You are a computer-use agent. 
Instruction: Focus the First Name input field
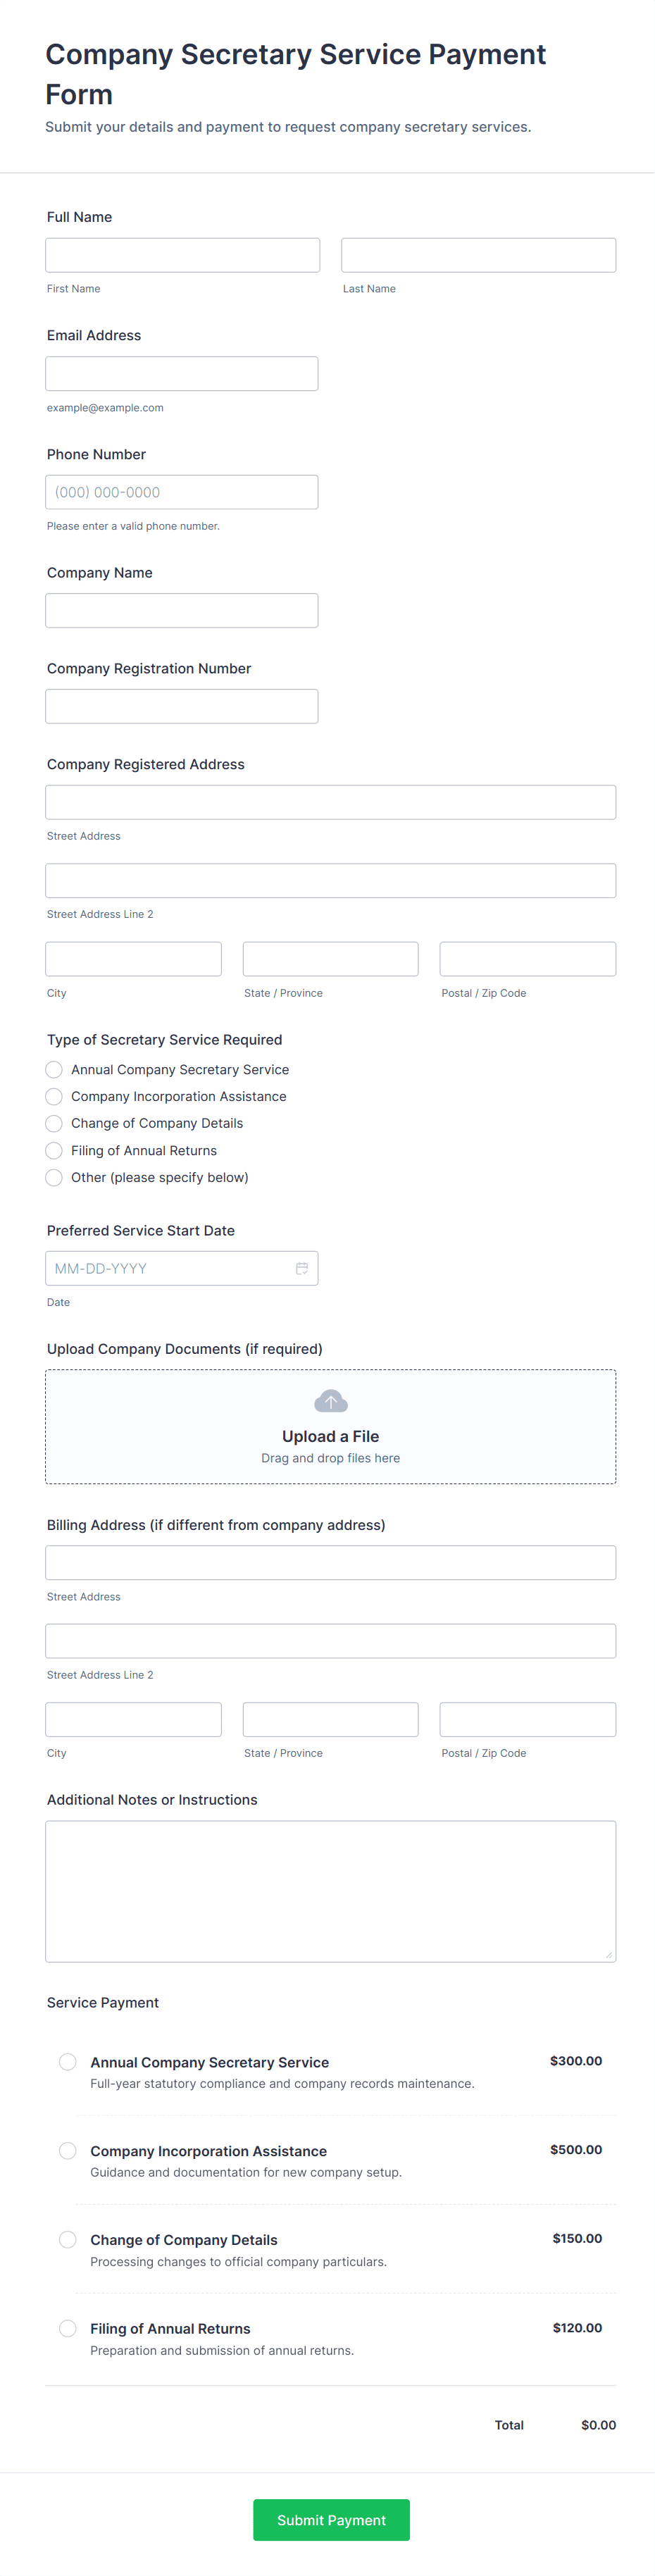pyautogui.click(x=182, y=255)
